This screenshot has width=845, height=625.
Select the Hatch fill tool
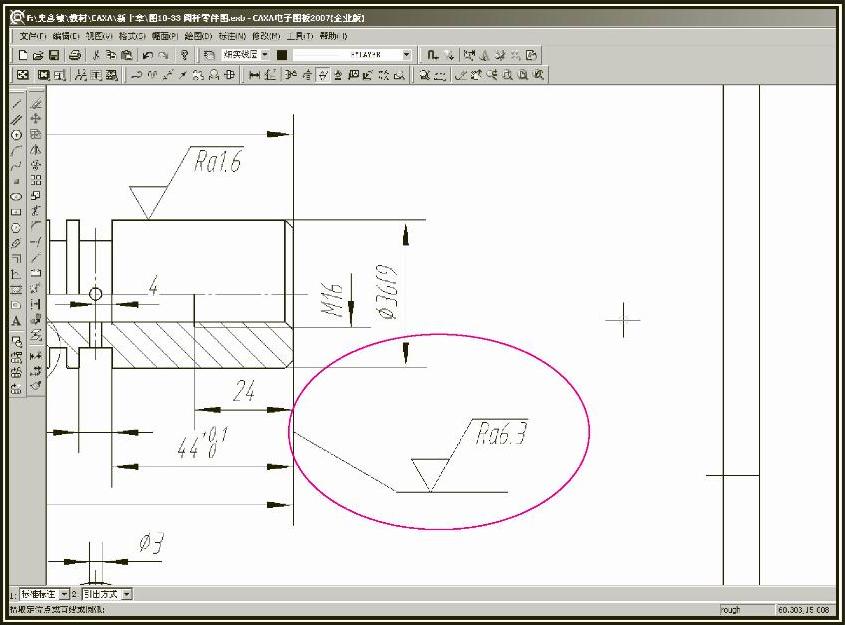tap(17, 290)
